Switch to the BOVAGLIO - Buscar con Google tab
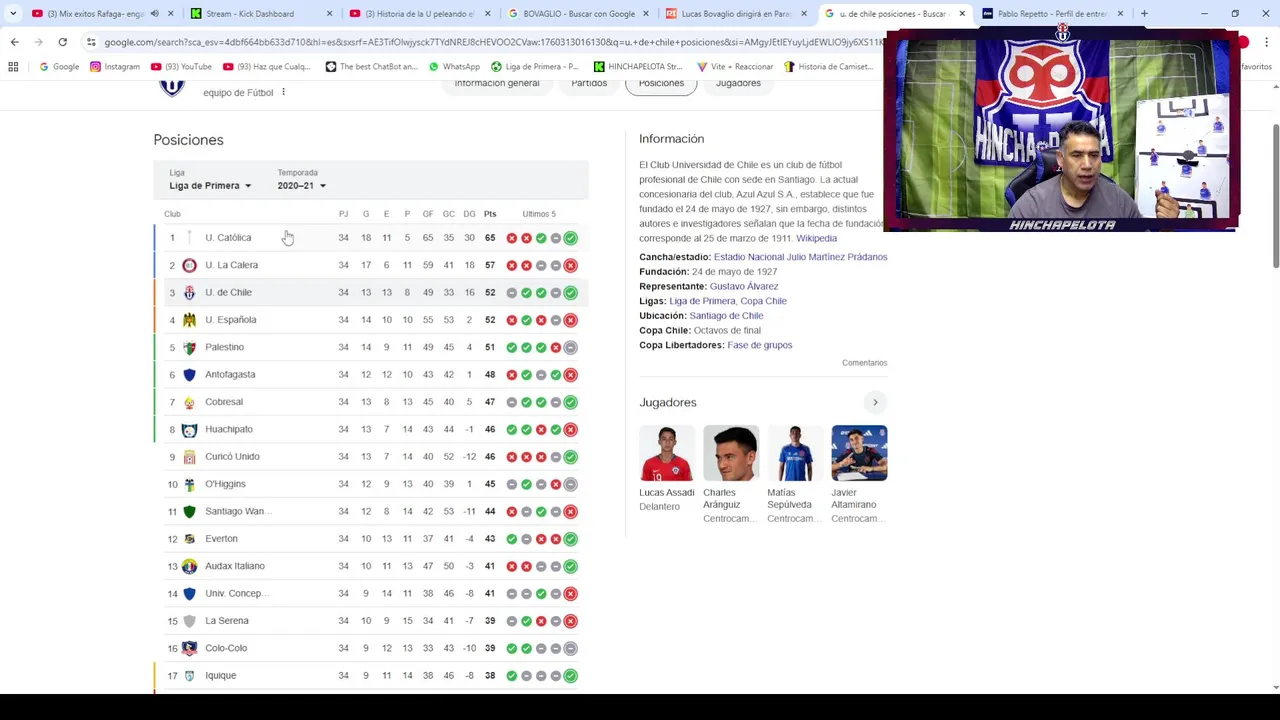1280x720 pixels. pyautogui.click(x=579, y=14)
